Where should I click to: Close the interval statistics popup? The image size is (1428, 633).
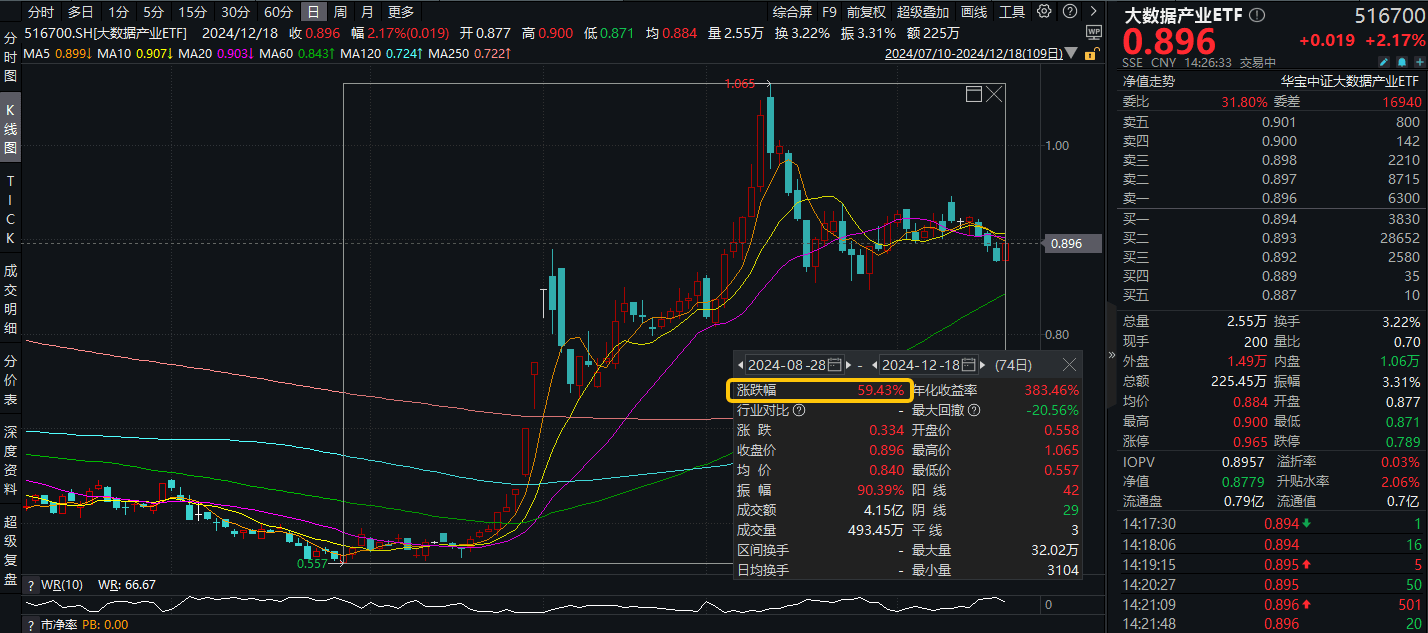(x=1068, y=364)
